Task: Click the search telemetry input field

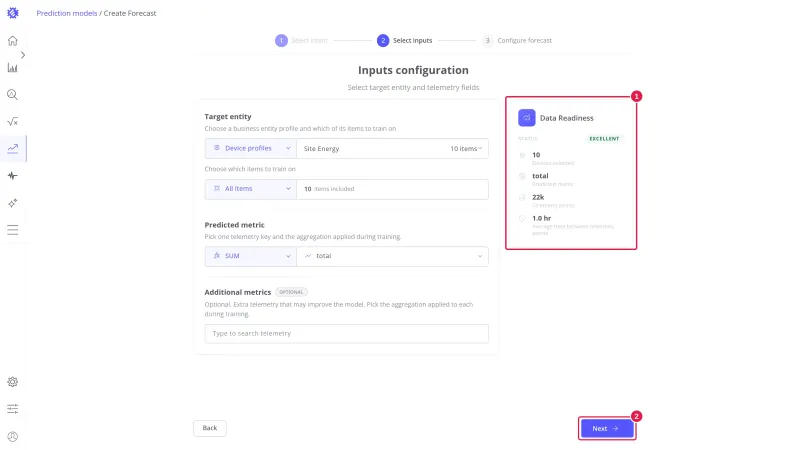Action: [x=346, y=334]
